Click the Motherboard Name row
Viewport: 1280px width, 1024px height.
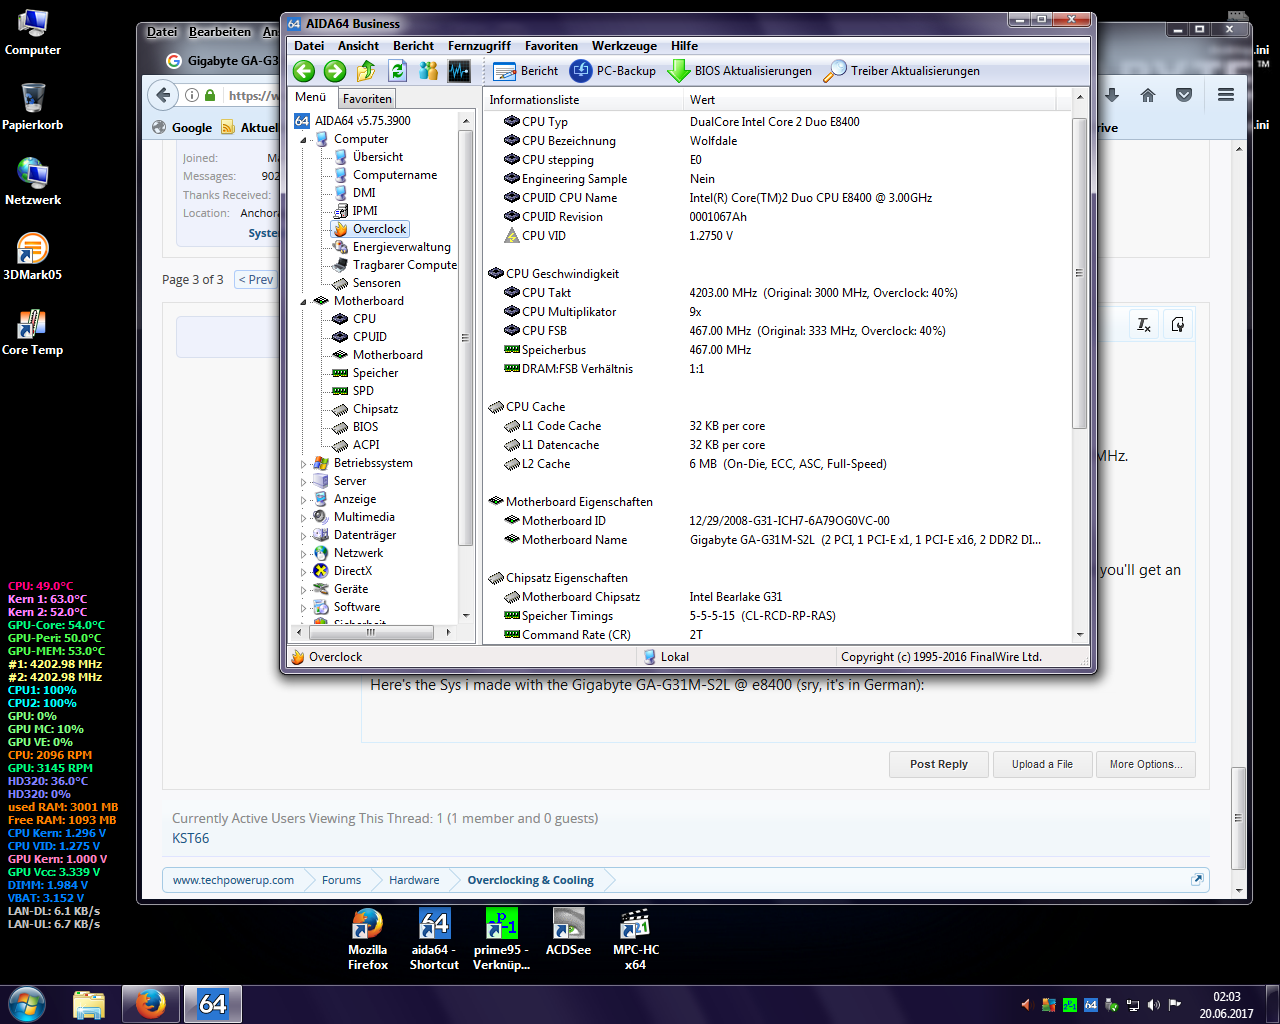click(778, 540)
